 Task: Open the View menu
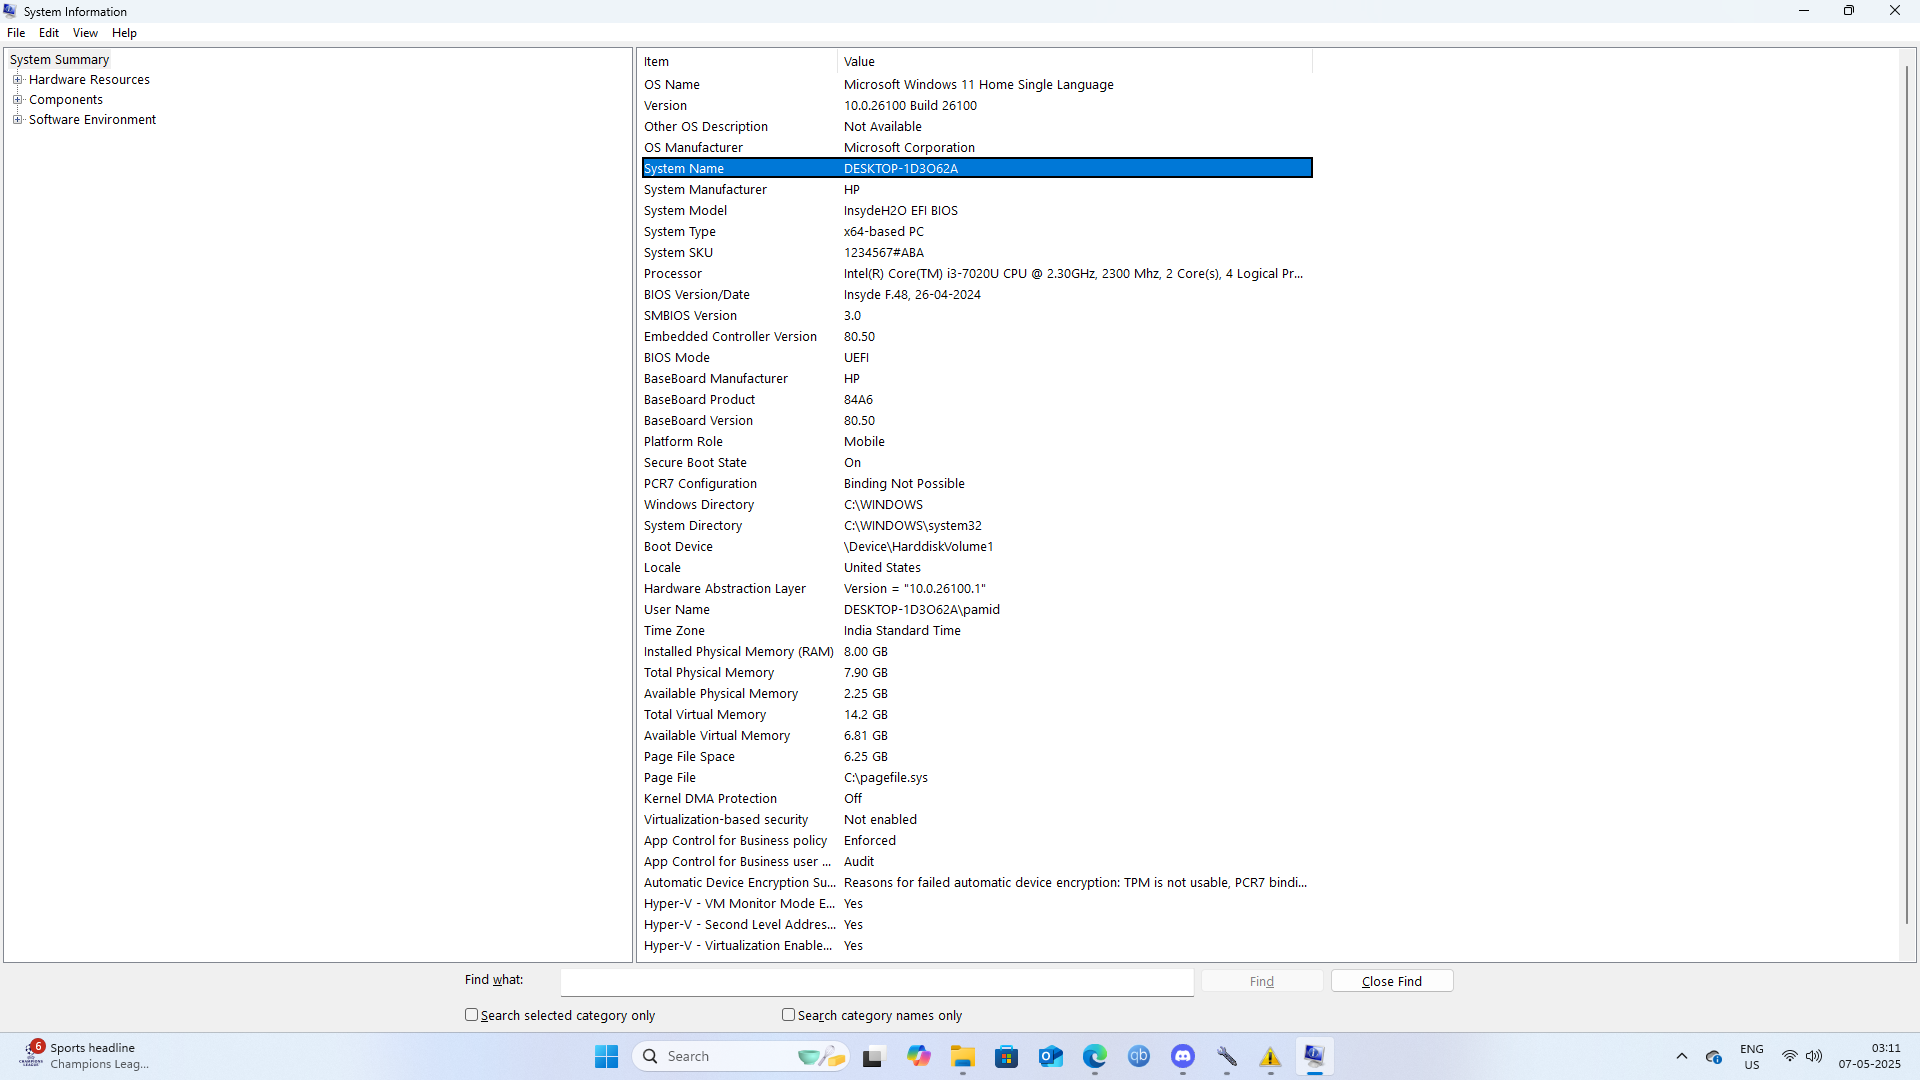click(x=85, y=32)
